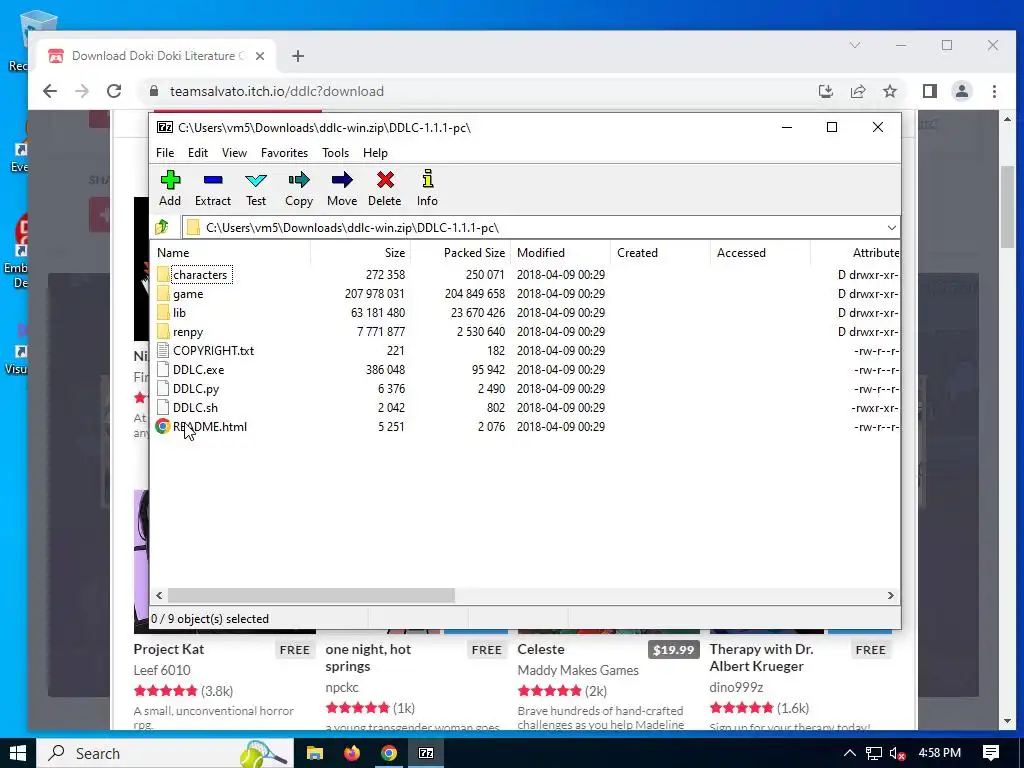Open the View menu in 7-Zip
1024x768 pixels.
coord(234,153)
